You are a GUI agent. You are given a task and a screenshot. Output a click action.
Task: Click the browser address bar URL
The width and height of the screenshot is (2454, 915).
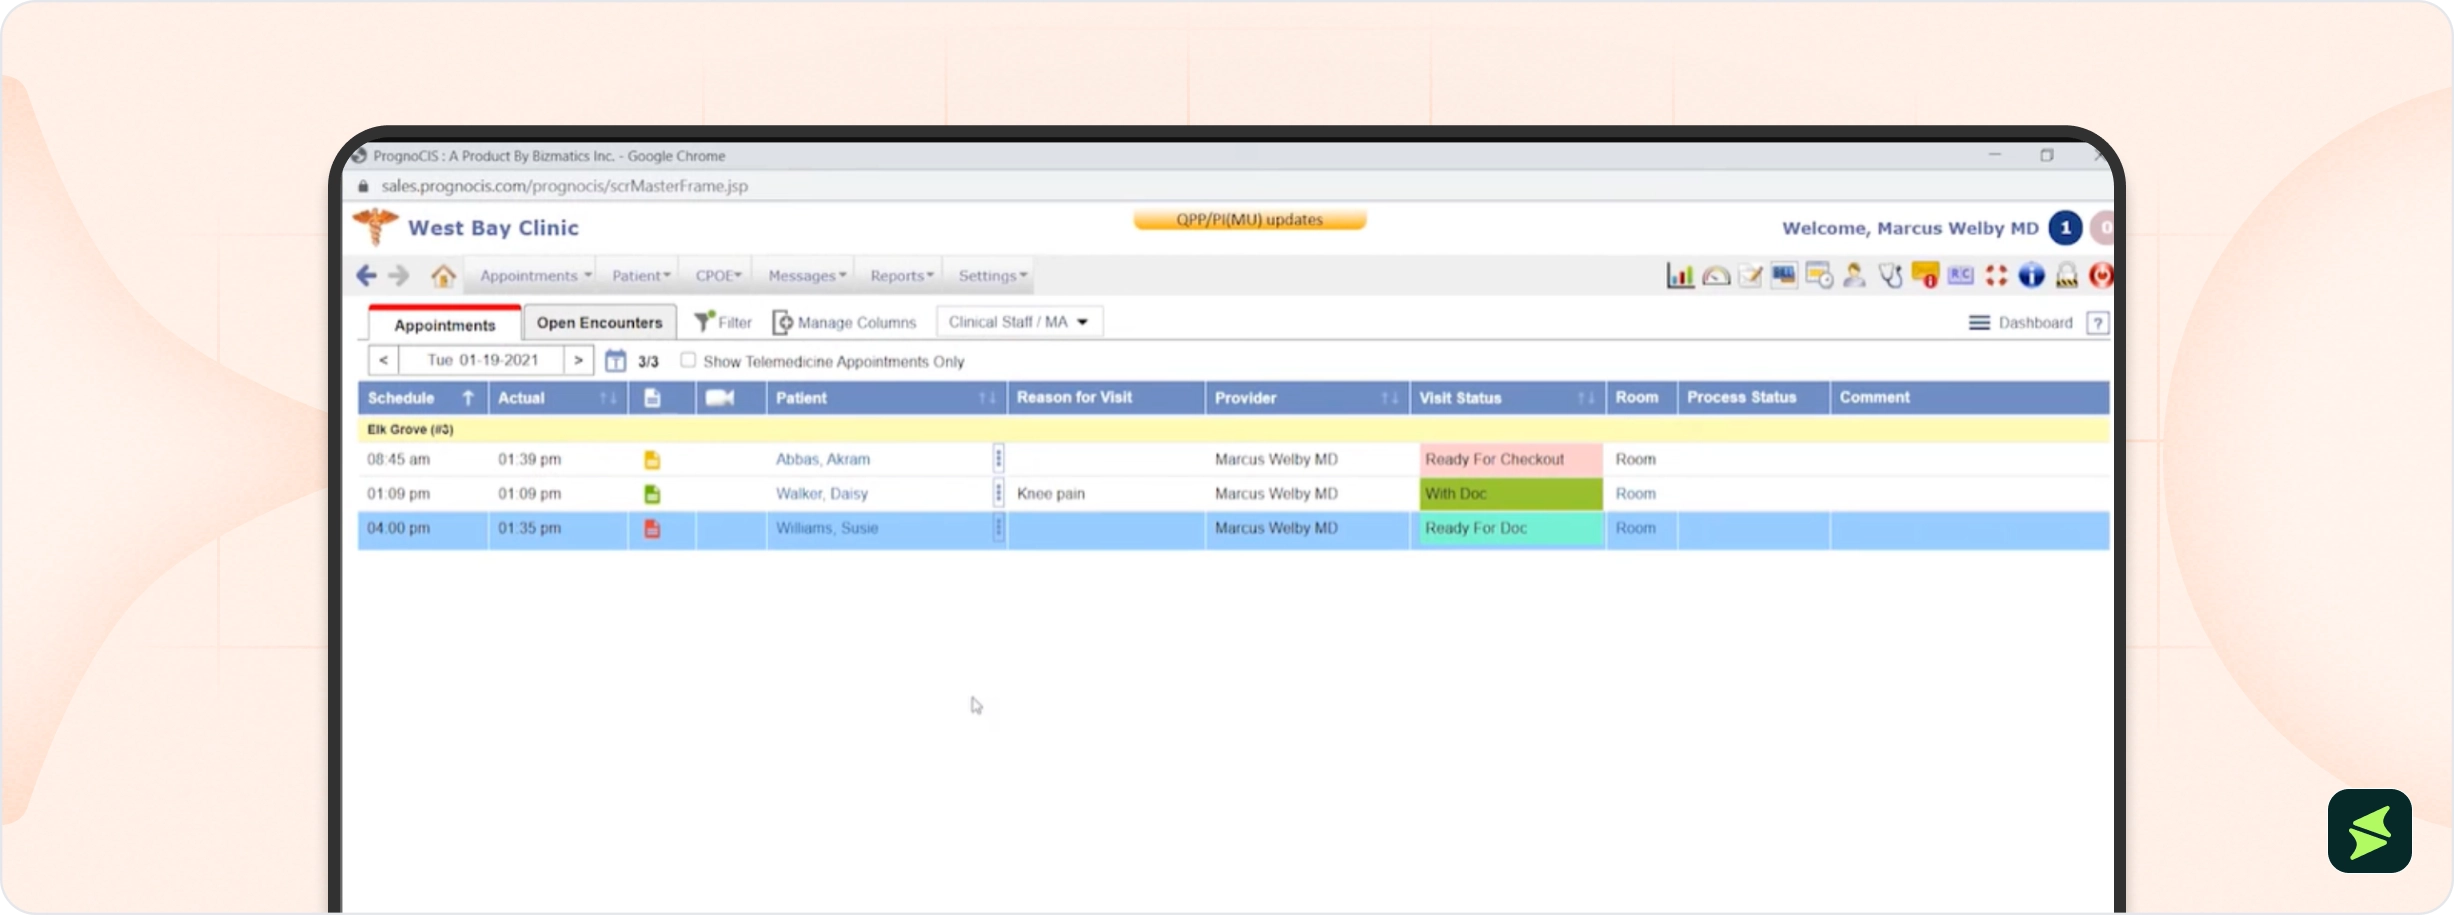point(564,186)
